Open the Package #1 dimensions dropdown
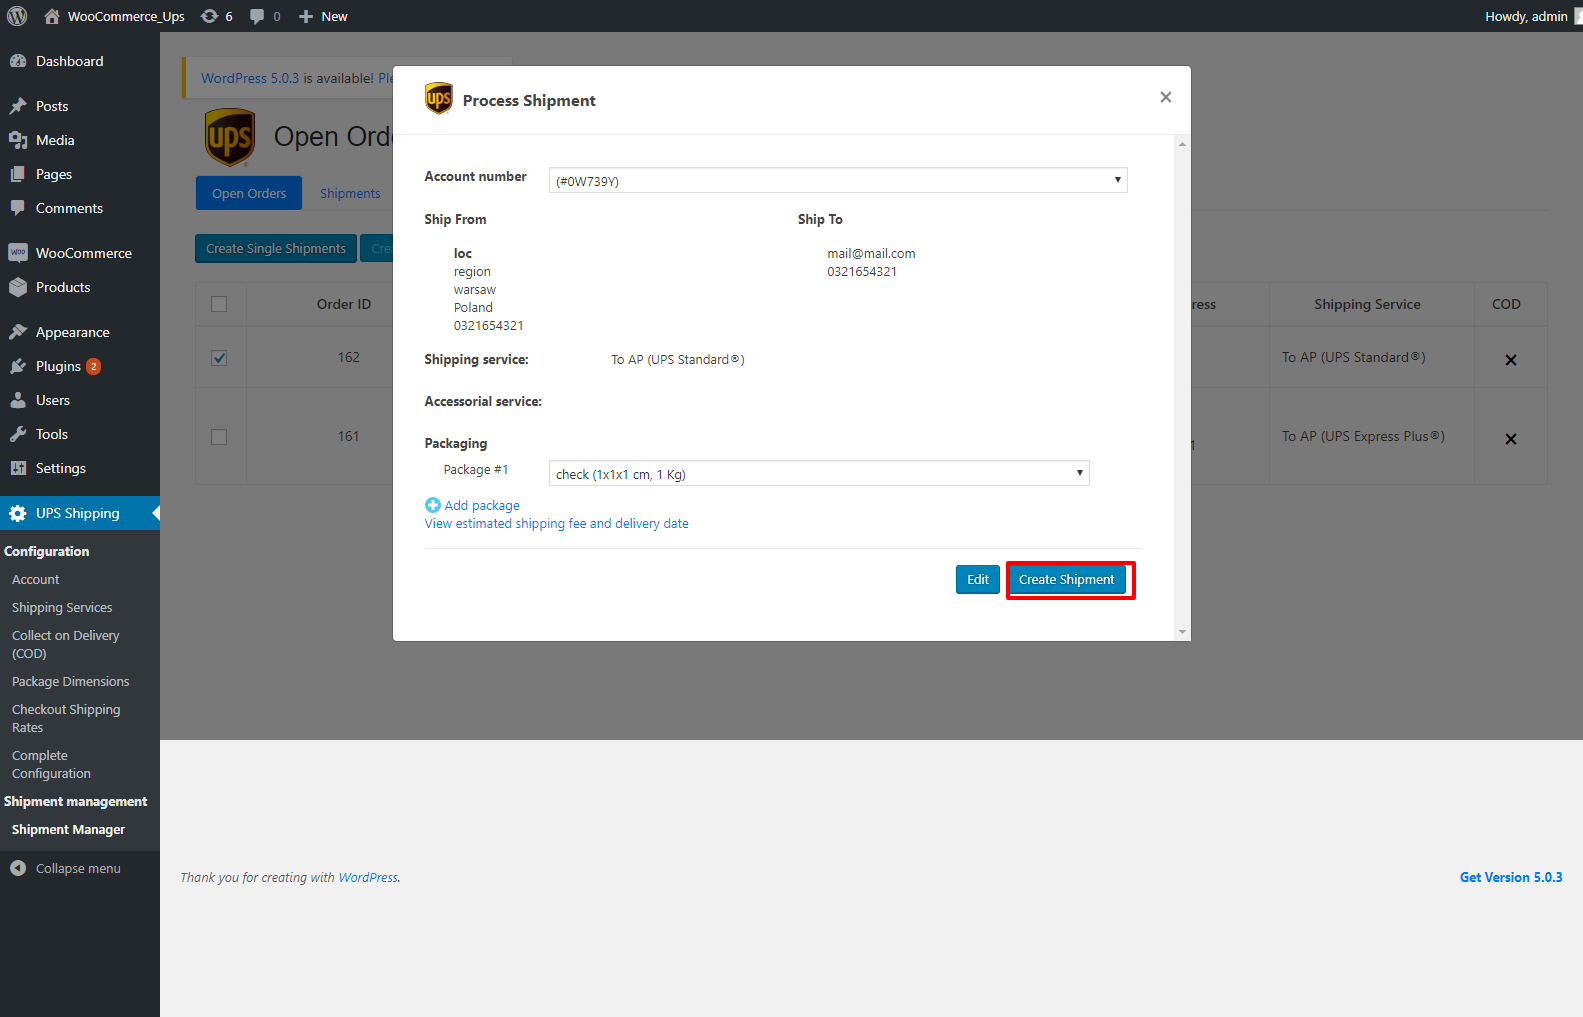This screenshot has height=1017, width=1583. 819,473
